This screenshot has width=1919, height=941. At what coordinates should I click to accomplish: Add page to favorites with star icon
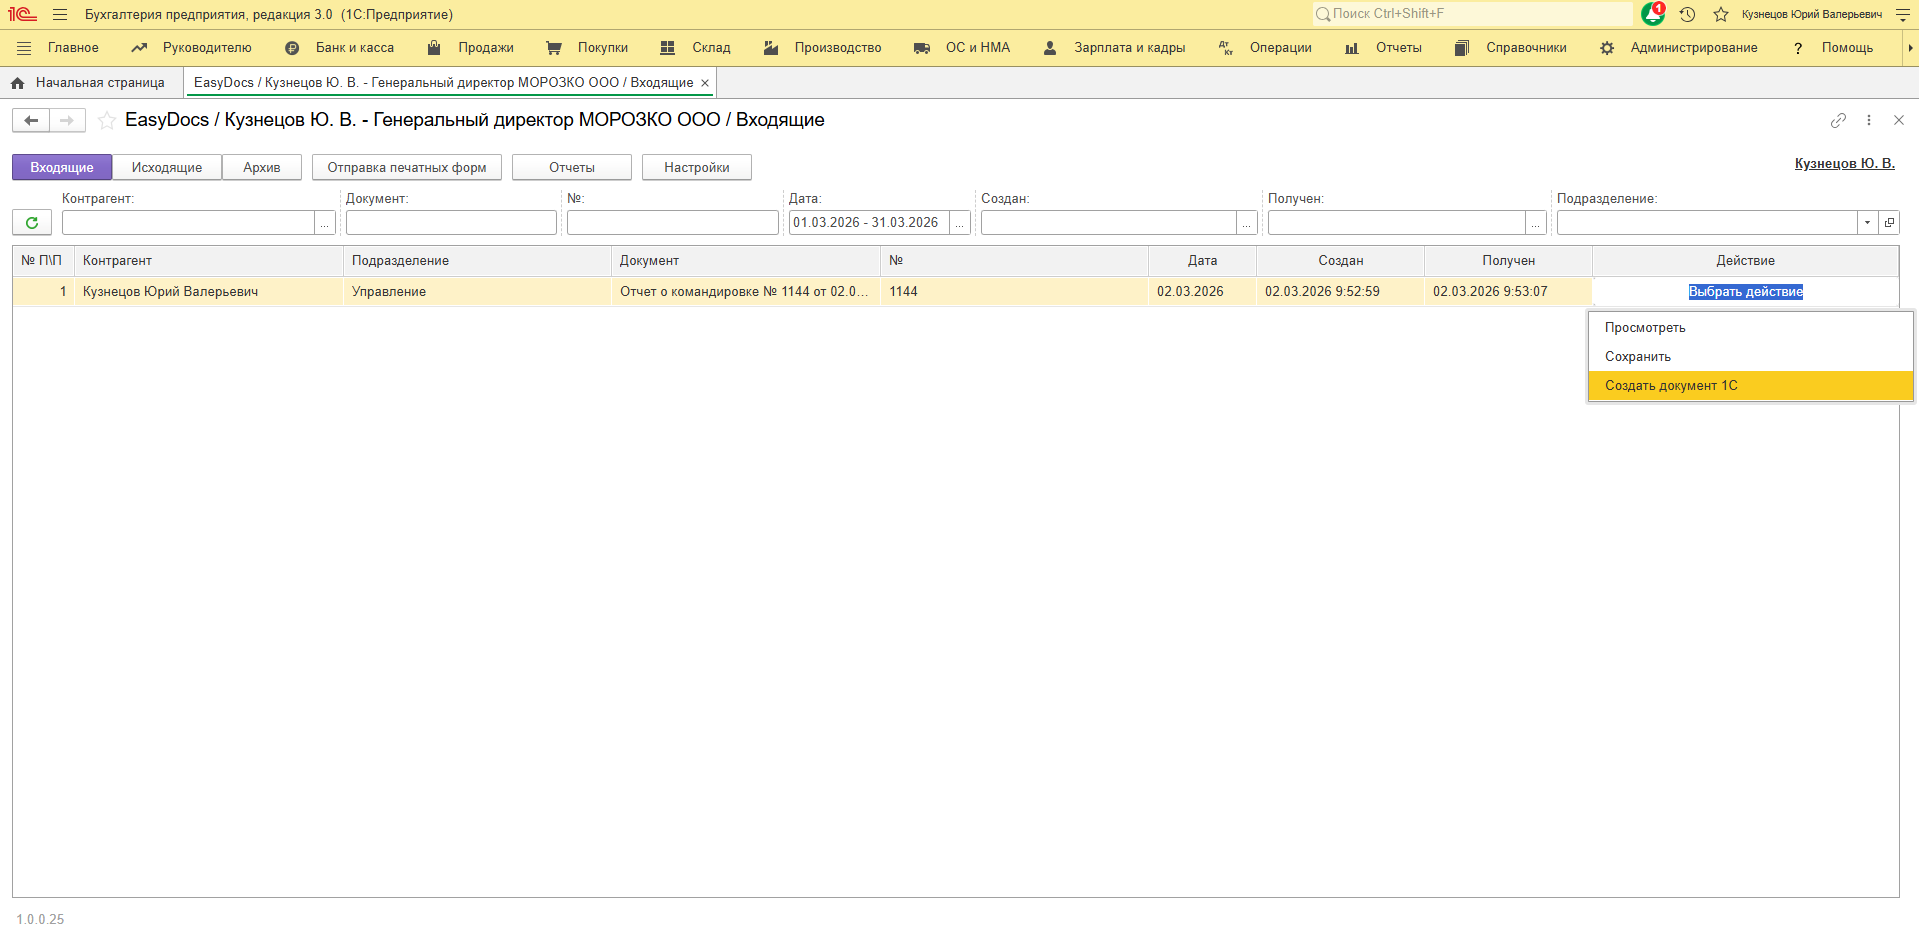[x=106, y=121]
